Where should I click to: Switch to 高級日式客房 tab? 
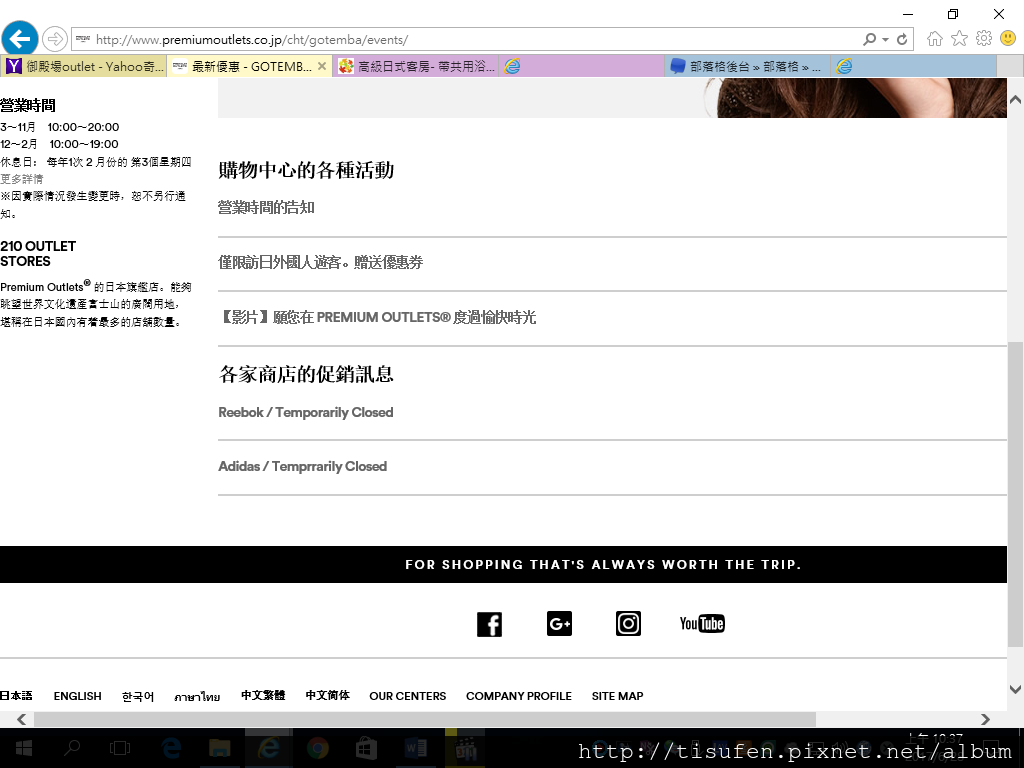tap(416, 66)
